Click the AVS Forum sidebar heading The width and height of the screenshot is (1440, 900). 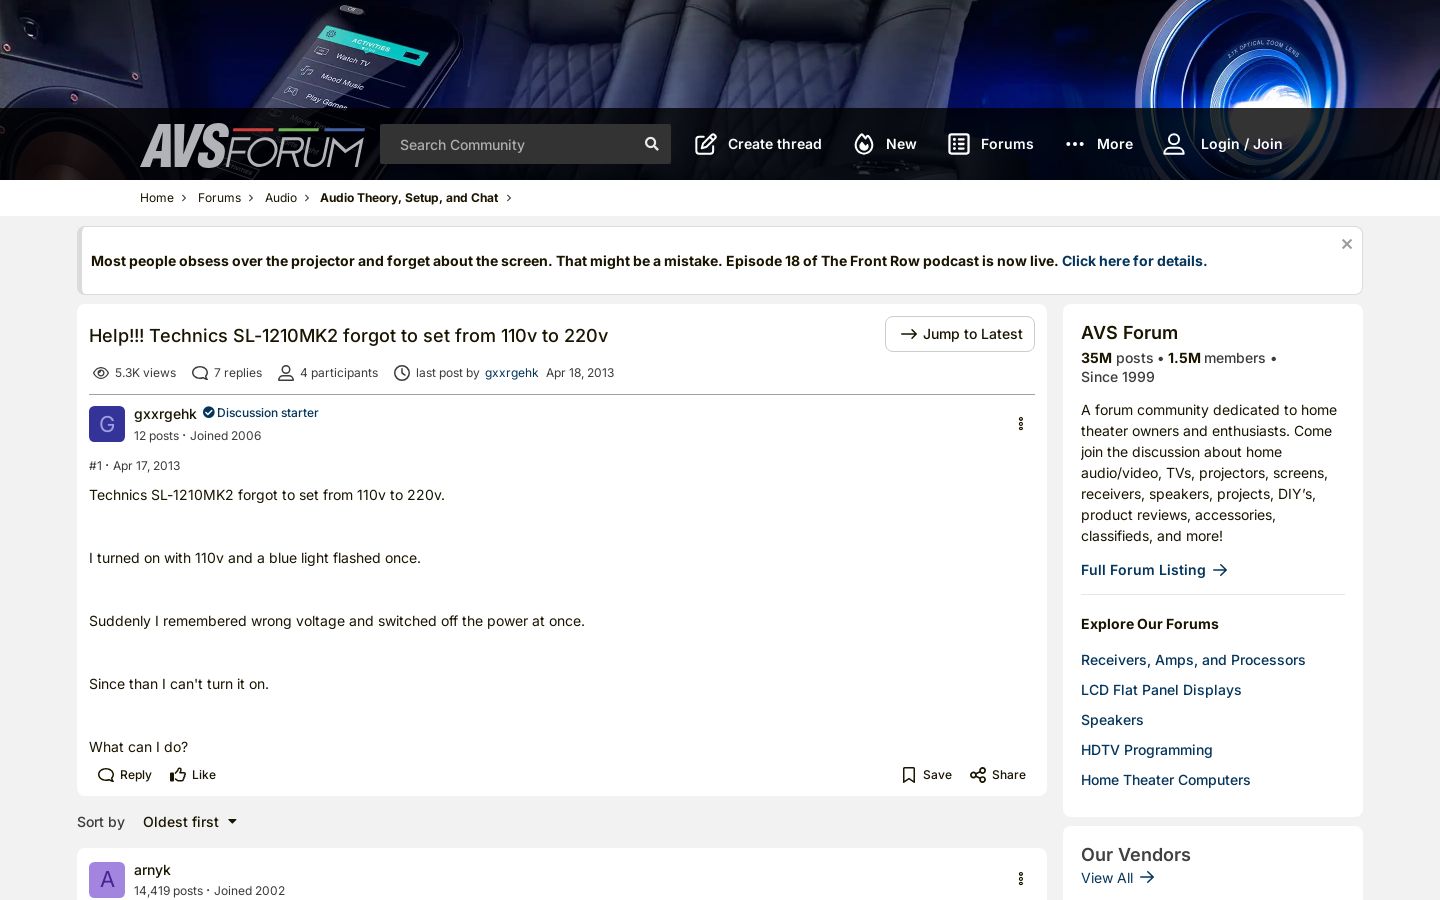coord(1129,333)
